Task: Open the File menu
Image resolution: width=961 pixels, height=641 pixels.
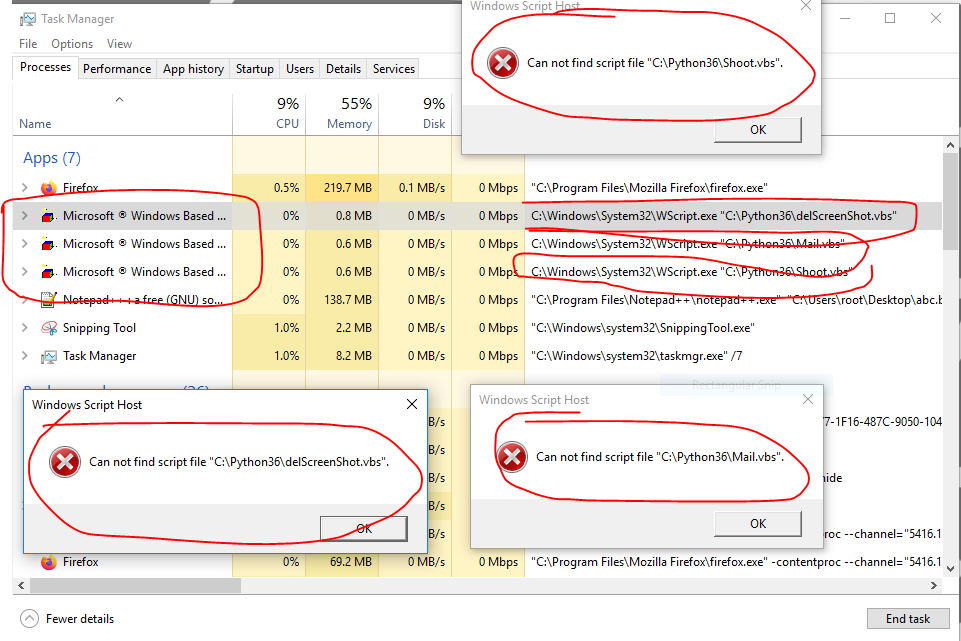Action: click(x=28, y=44)
